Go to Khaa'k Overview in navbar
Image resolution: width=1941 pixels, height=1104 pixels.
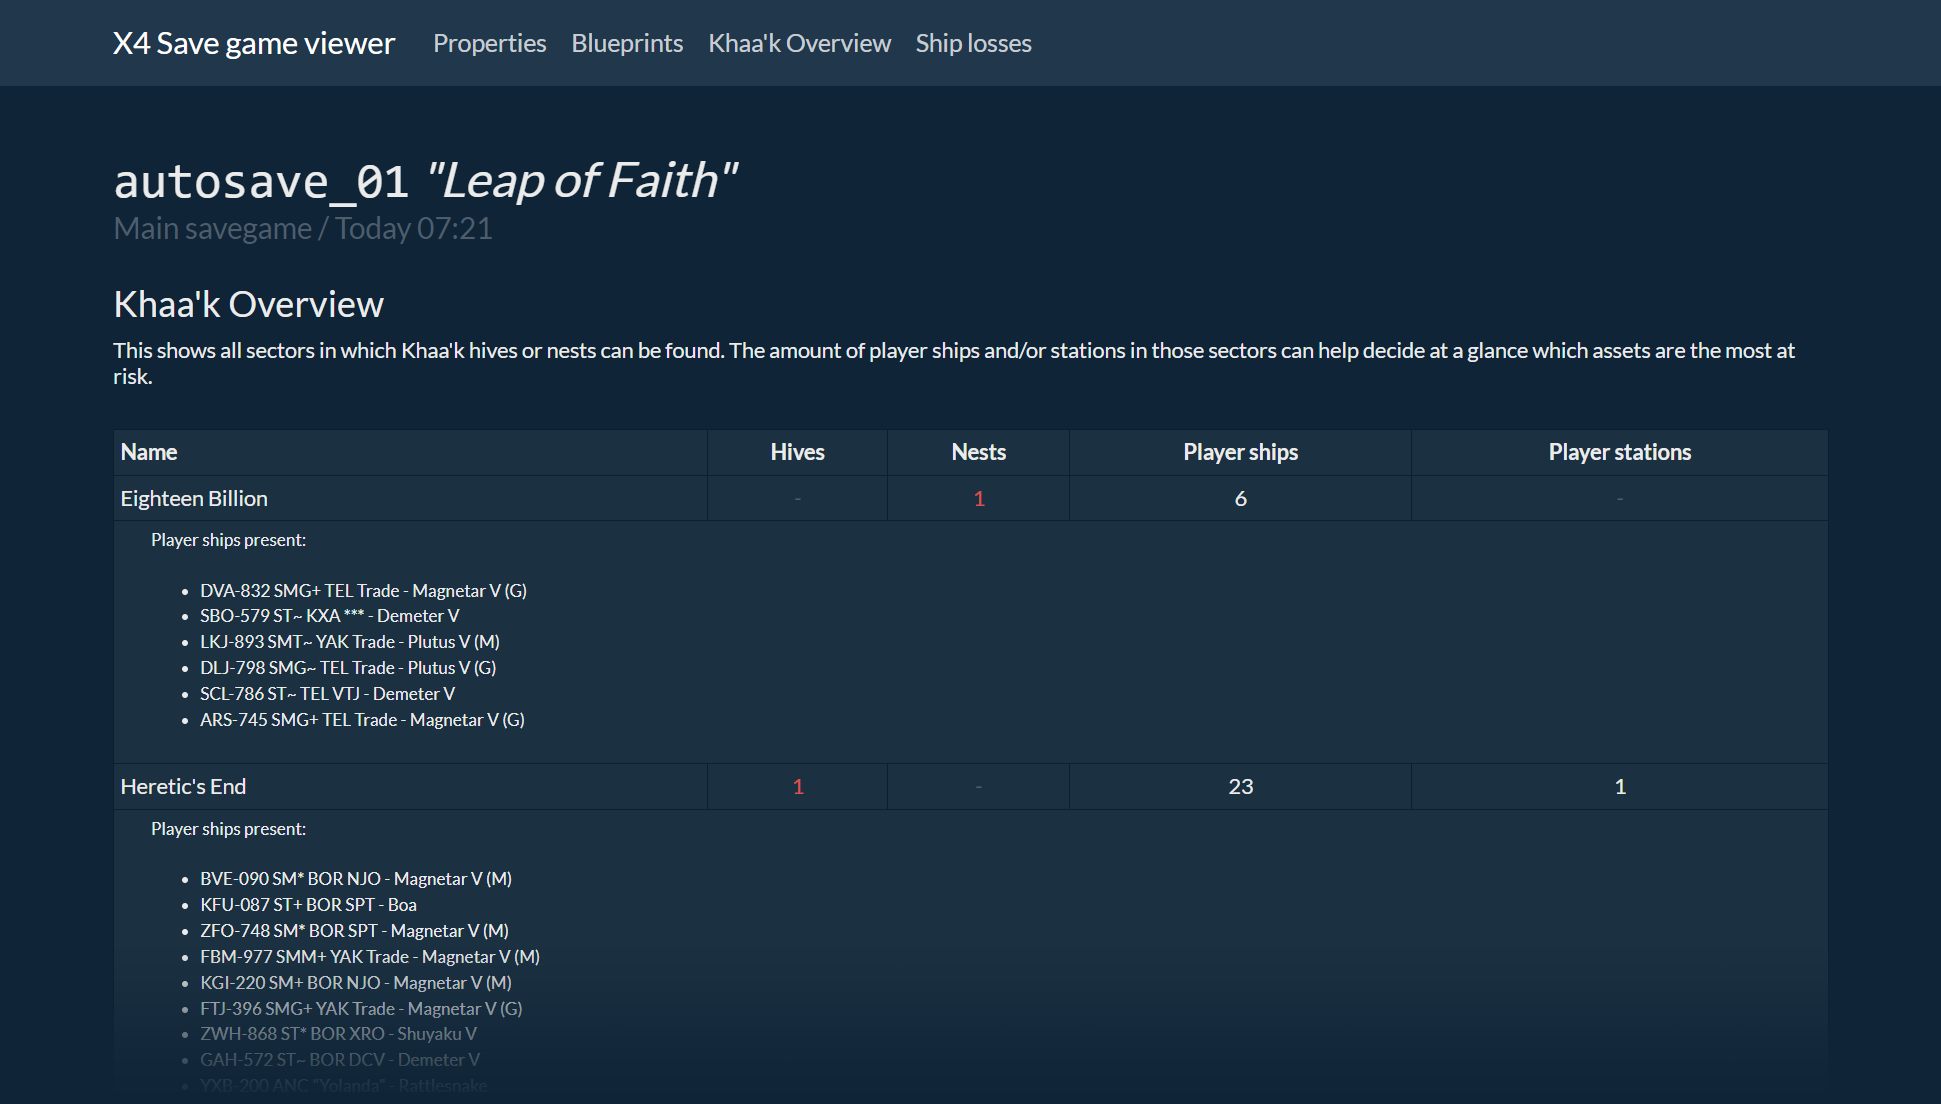[799, 43]
